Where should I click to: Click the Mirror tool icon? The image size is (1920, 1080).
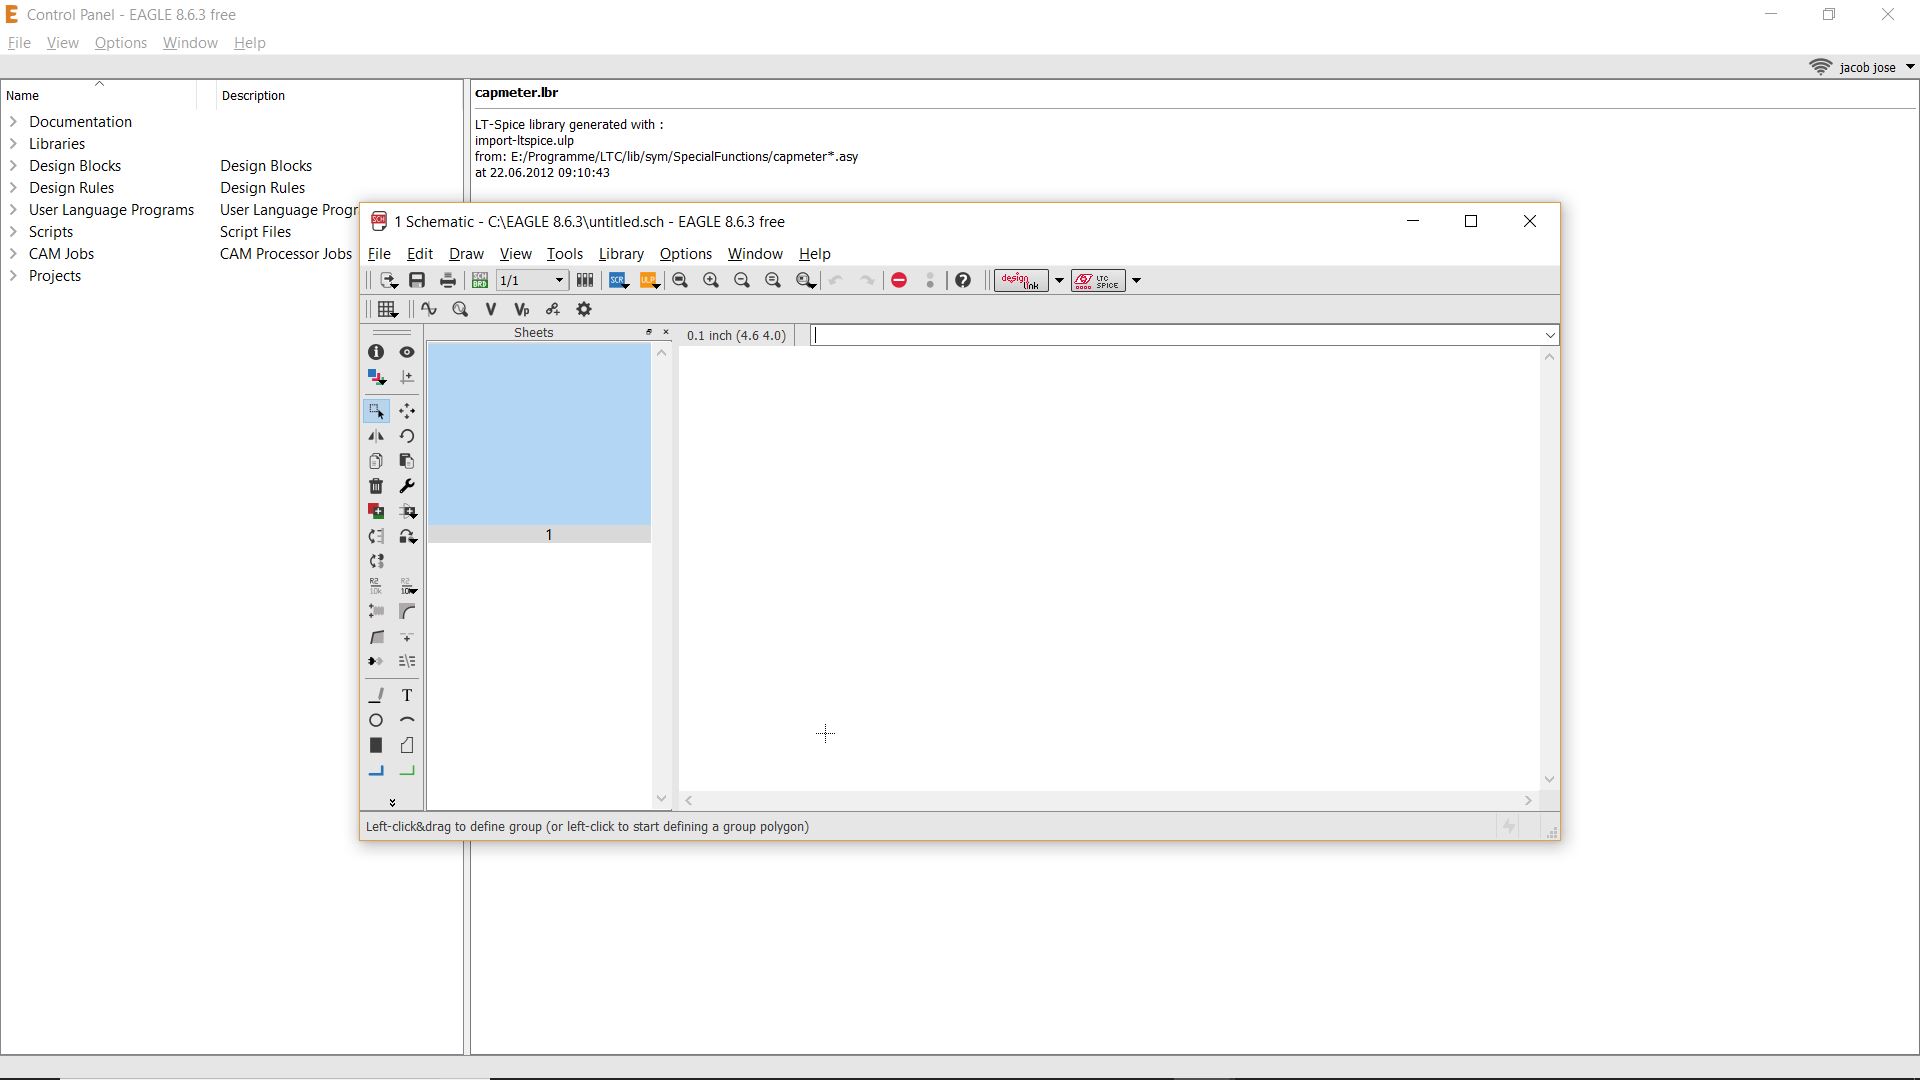pos(376,437)
